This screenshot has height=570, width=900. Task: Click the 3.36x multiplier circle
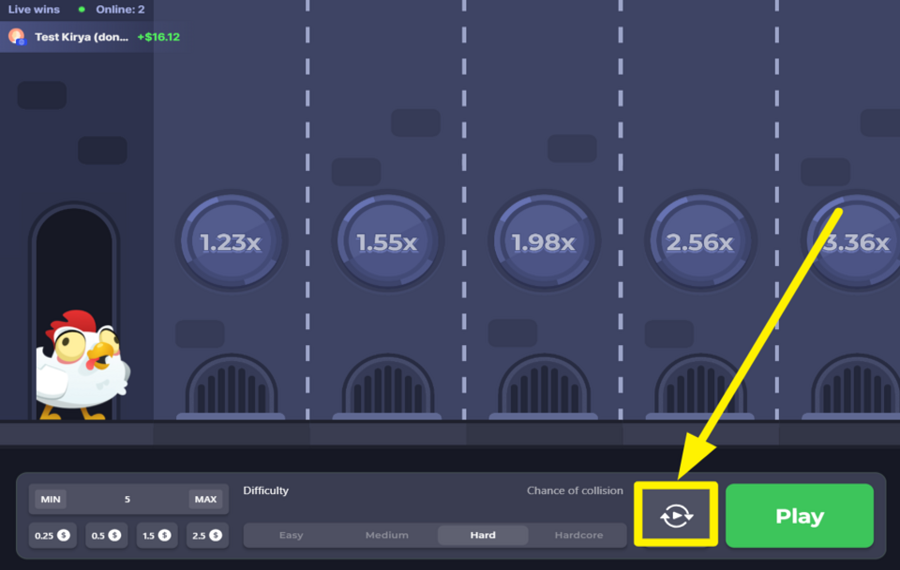click(853, 242)
